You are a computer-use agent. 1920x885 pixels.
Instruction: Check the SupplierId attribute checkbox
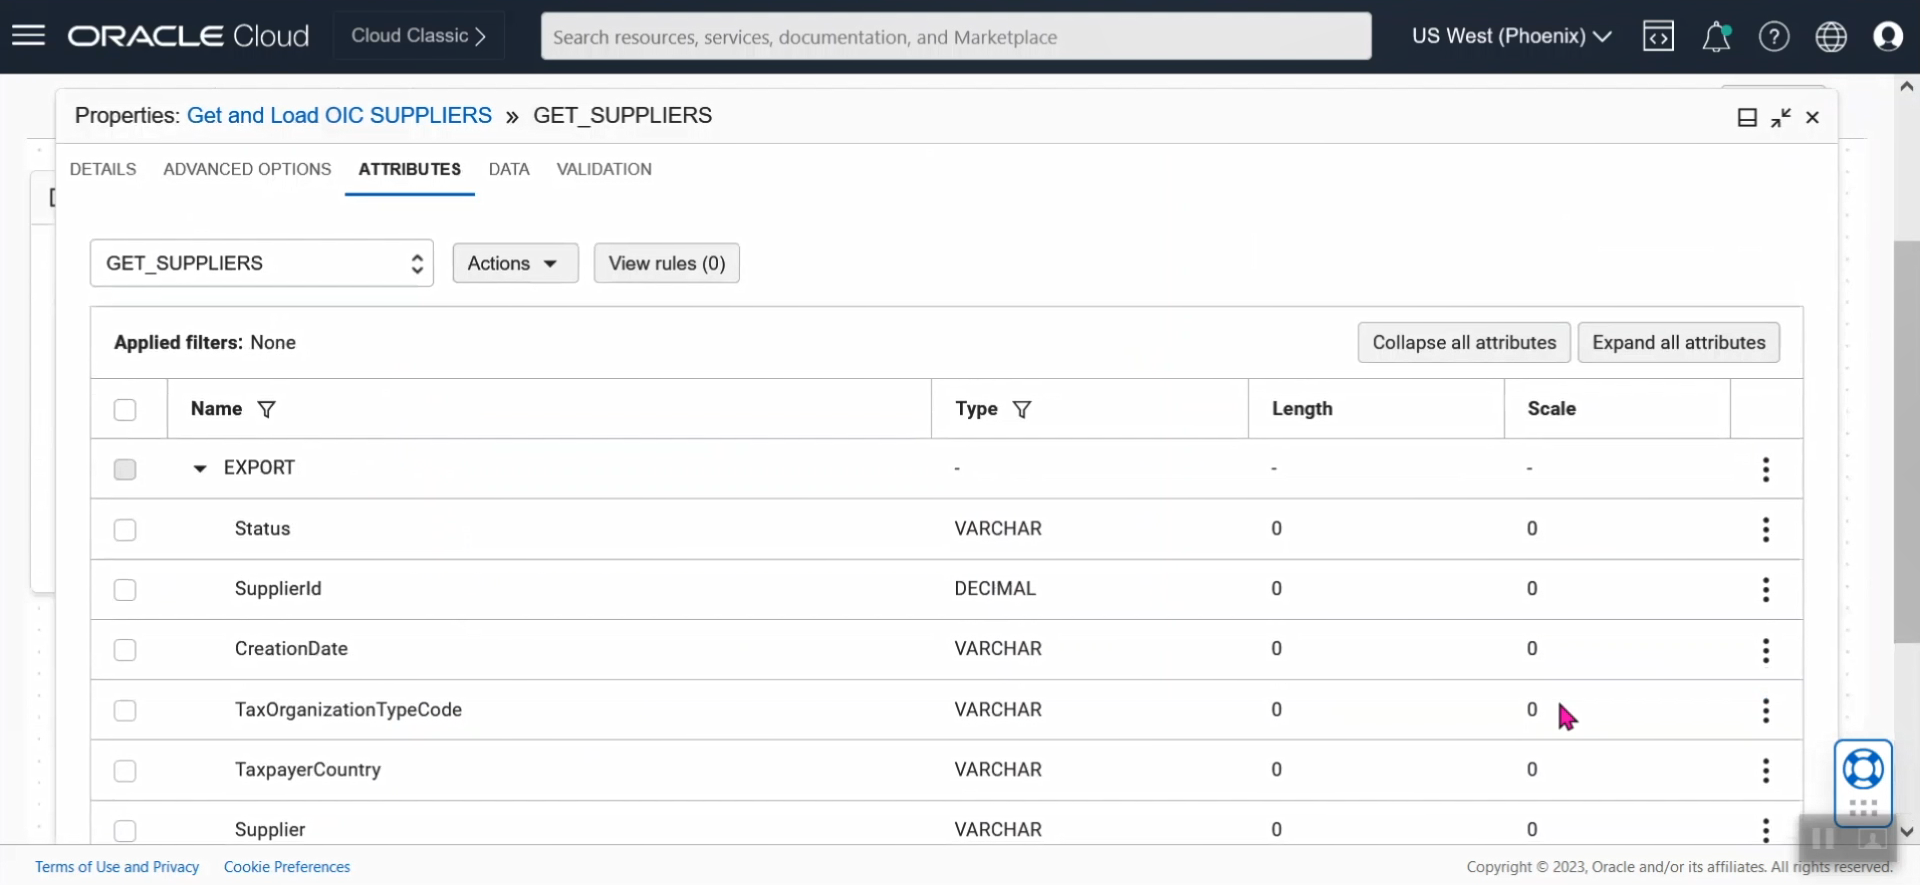coord(125,590)
